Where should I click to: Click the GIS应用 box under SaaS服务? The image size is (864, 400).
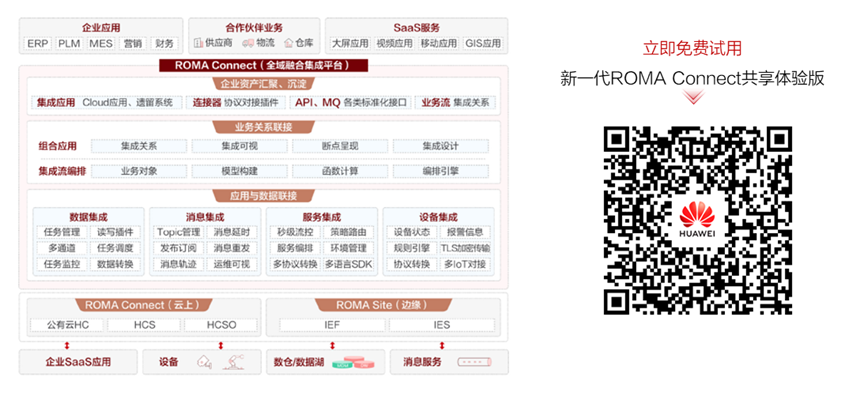click(483, 43)
